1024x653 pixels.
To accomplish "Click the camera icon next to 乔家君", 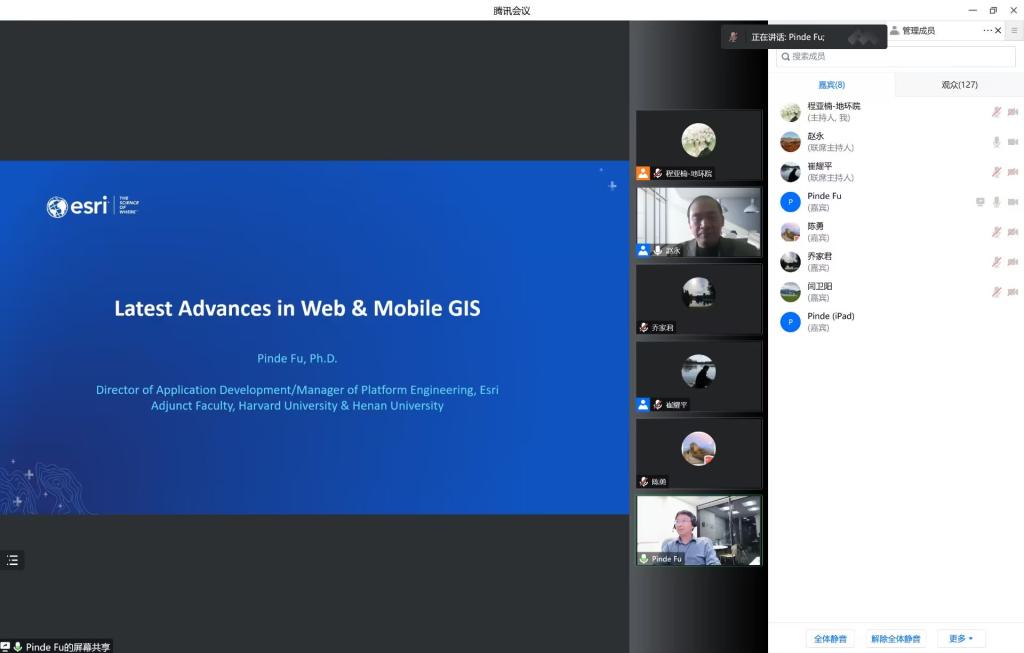I will (1012, 262).
